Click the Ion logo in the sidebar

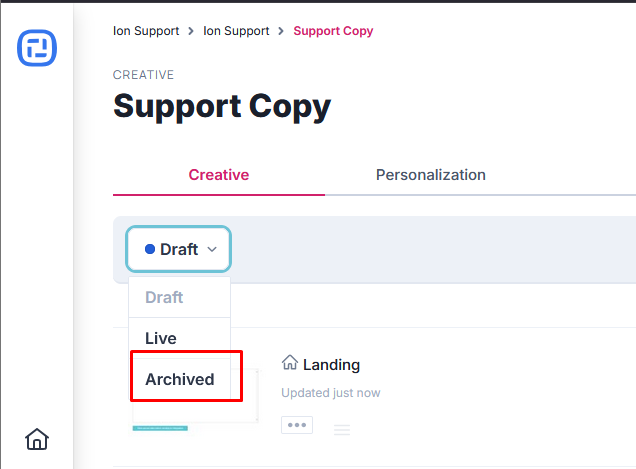pos(37,48)
